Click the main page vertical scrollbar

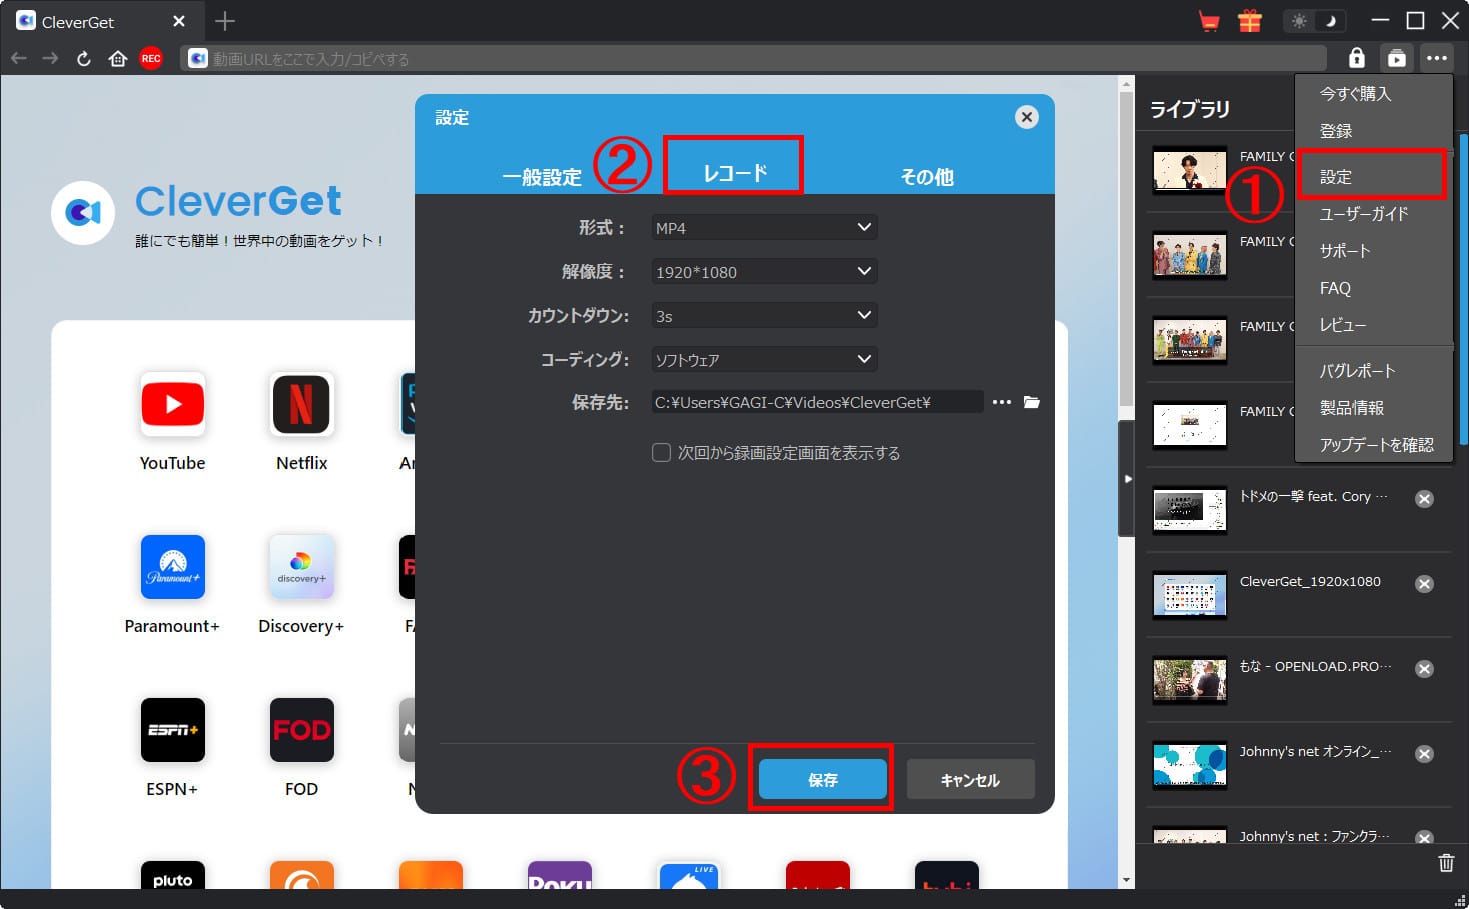(x=1127, y=250)
